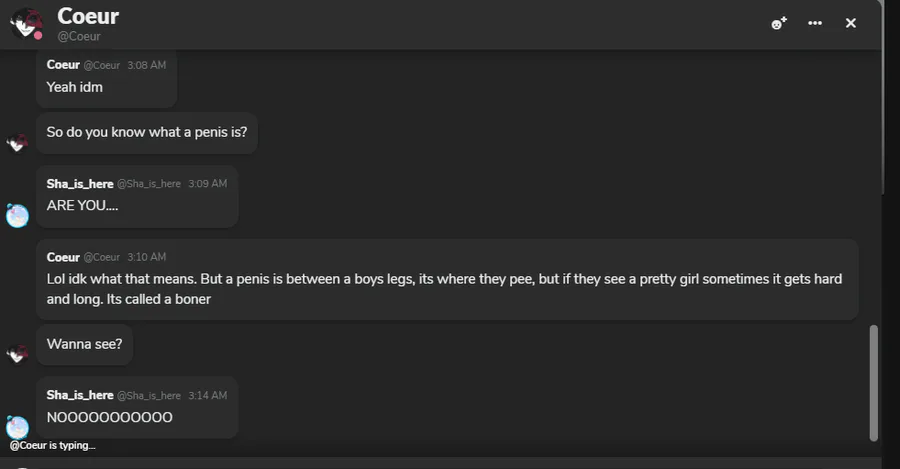Click the 3:14 AM timestamp

point(207,396)
